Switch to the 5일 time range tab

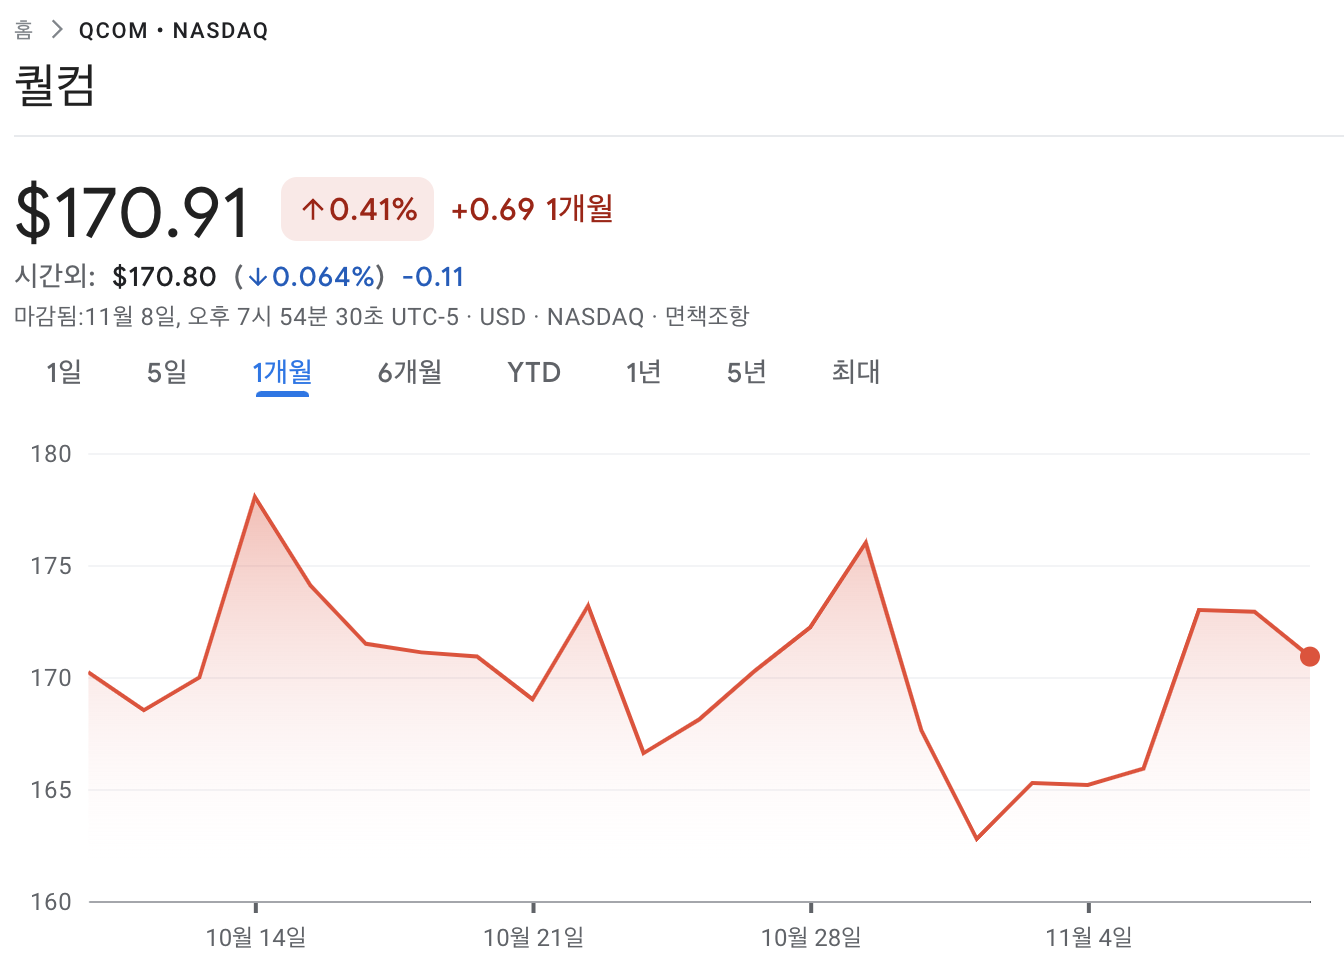point(164,372)
